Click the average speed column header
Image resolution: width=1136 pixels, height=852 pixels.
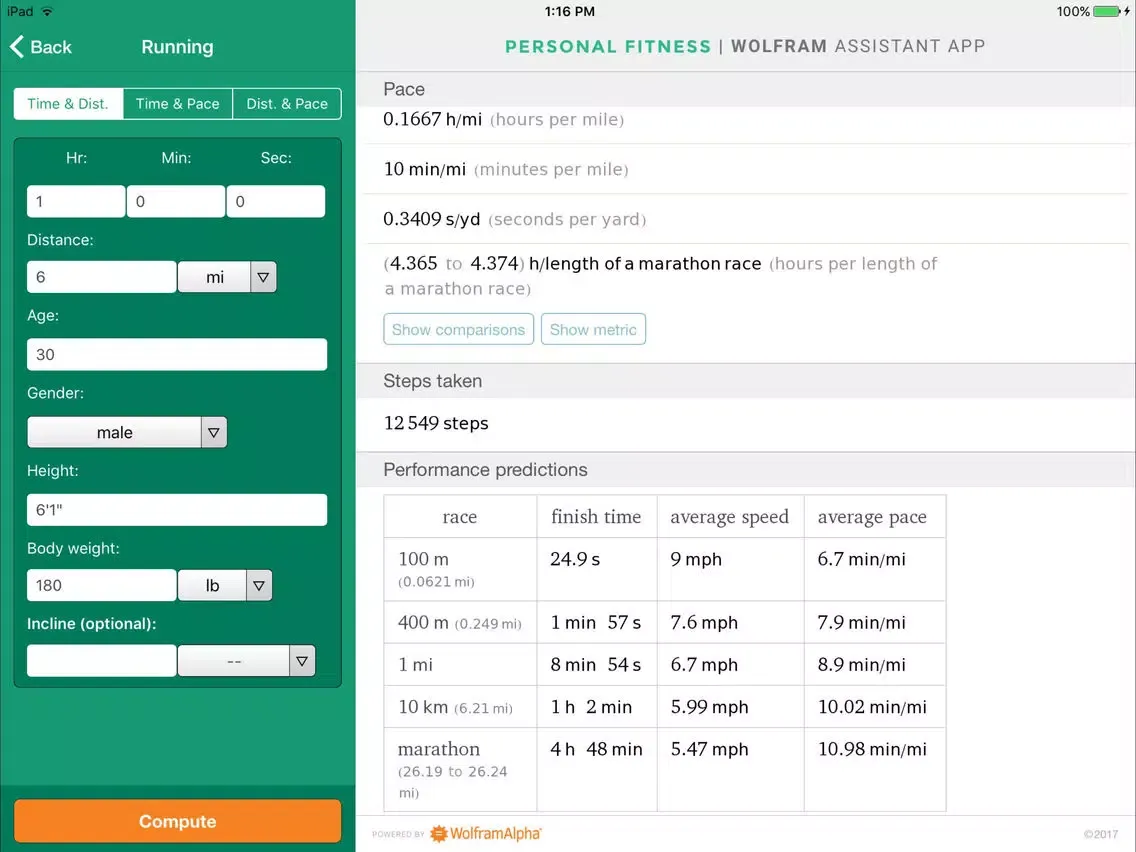point(730,517)
